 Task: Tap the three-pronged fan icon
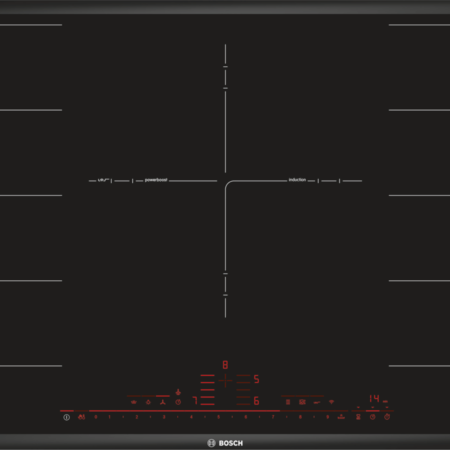point(163,402)
